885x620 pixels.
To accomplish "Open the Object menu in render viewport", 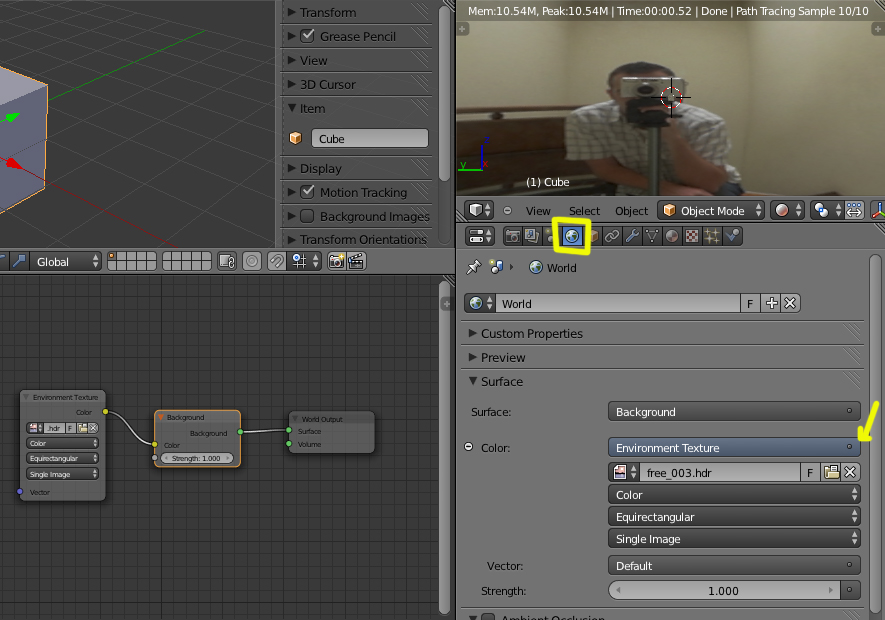I will click(x=632, y=211).
